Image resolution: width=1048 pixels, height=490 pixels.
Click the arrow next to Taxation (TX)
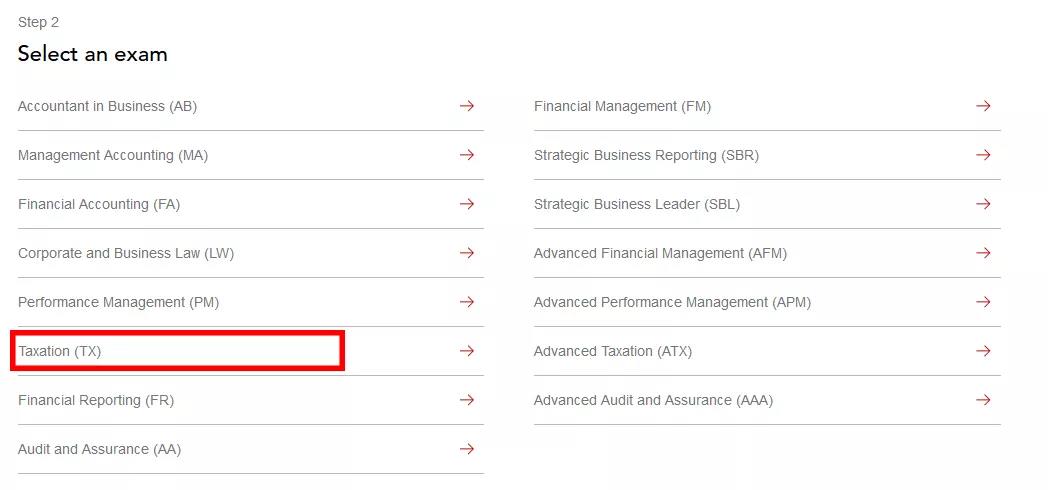click(467, 351)
